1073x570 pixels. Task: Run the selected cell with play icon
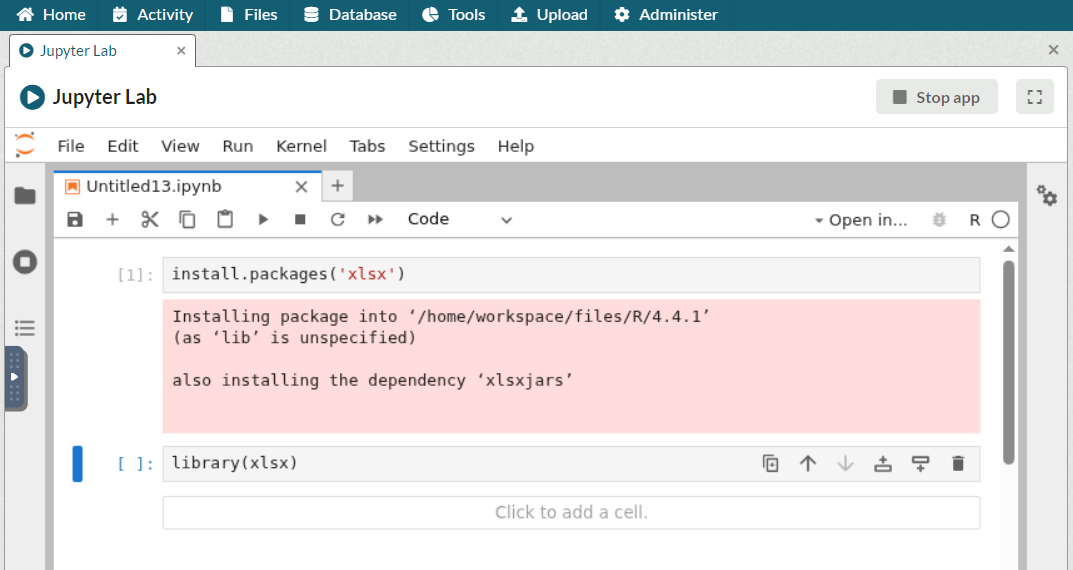263,219
